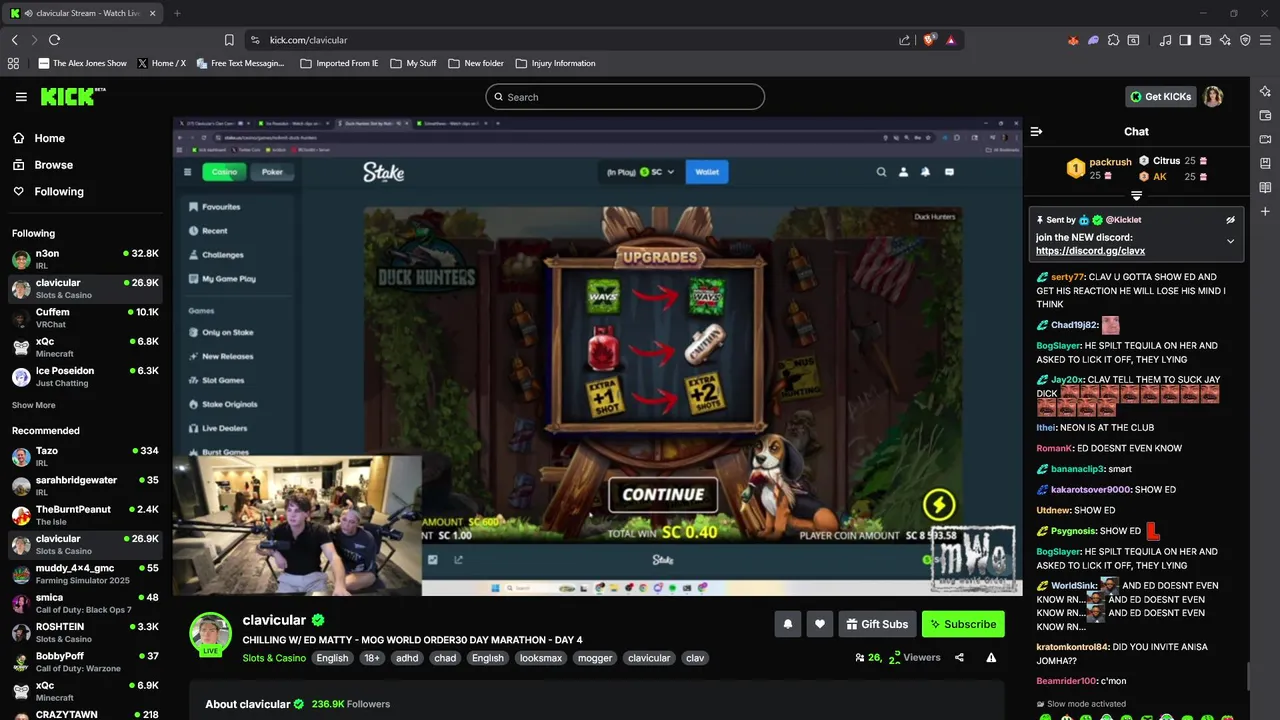Open the Stake SC currency dropdown
The height and width of the screenshot is (720, 1280).
pos(640,172)
